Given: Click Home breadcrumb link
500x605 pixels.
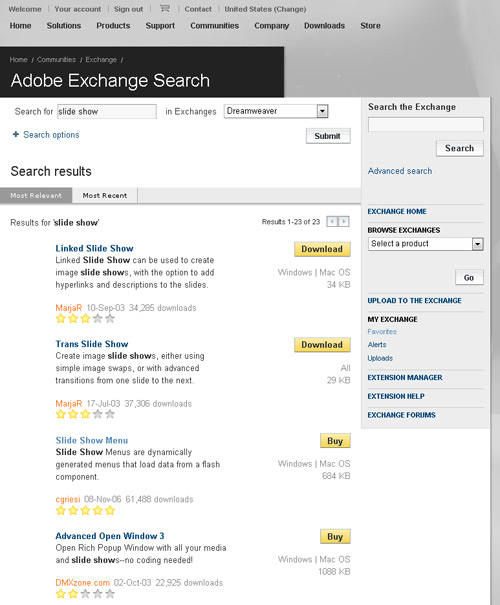Looking at the screenshot, I should [19, 59].
